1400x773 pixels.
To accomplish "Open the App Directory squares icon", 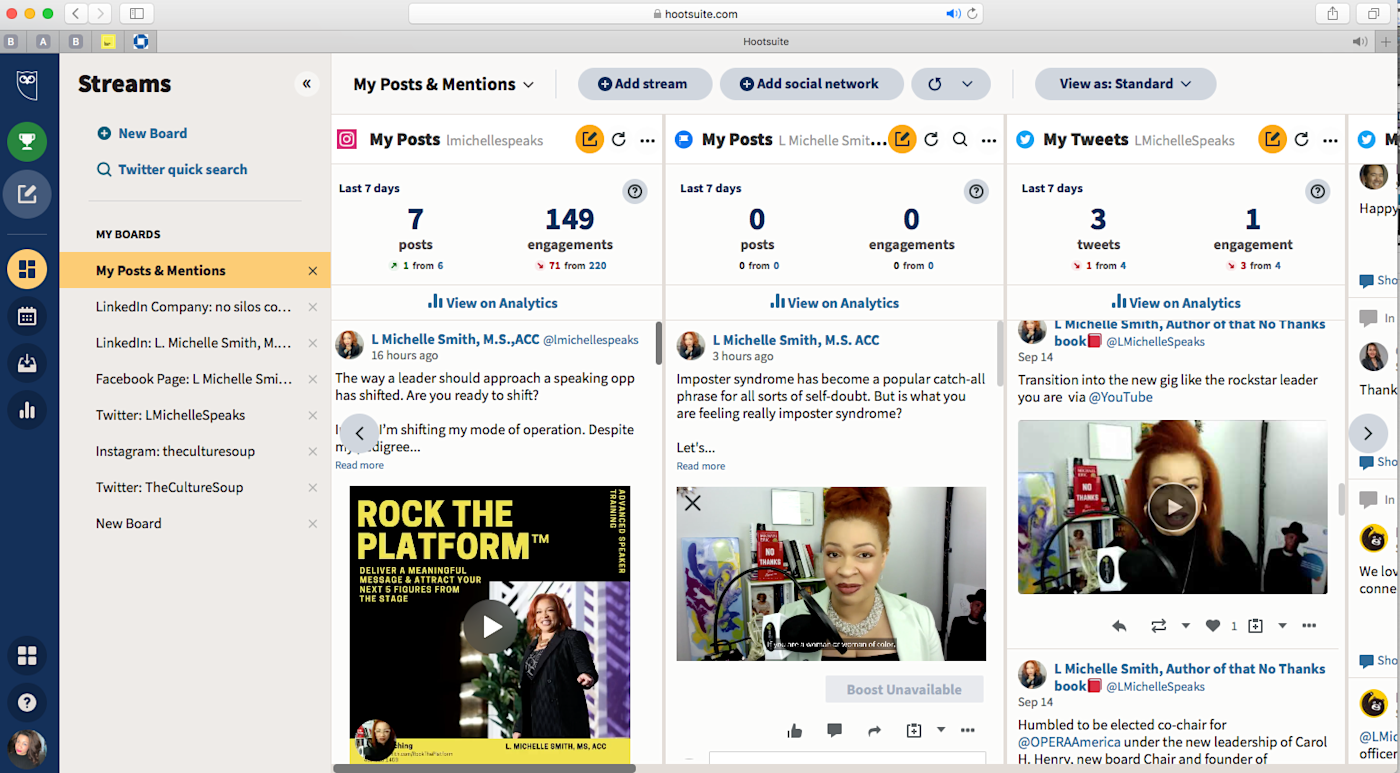I will [27, 656].
